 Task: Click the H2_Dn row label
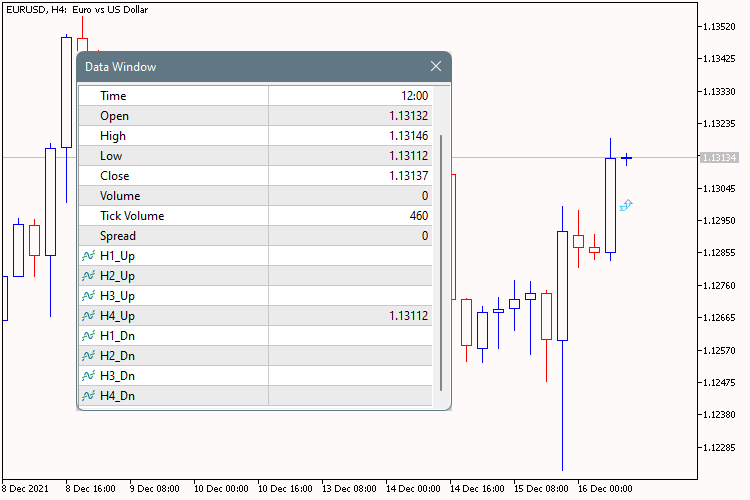click(117, 356)
